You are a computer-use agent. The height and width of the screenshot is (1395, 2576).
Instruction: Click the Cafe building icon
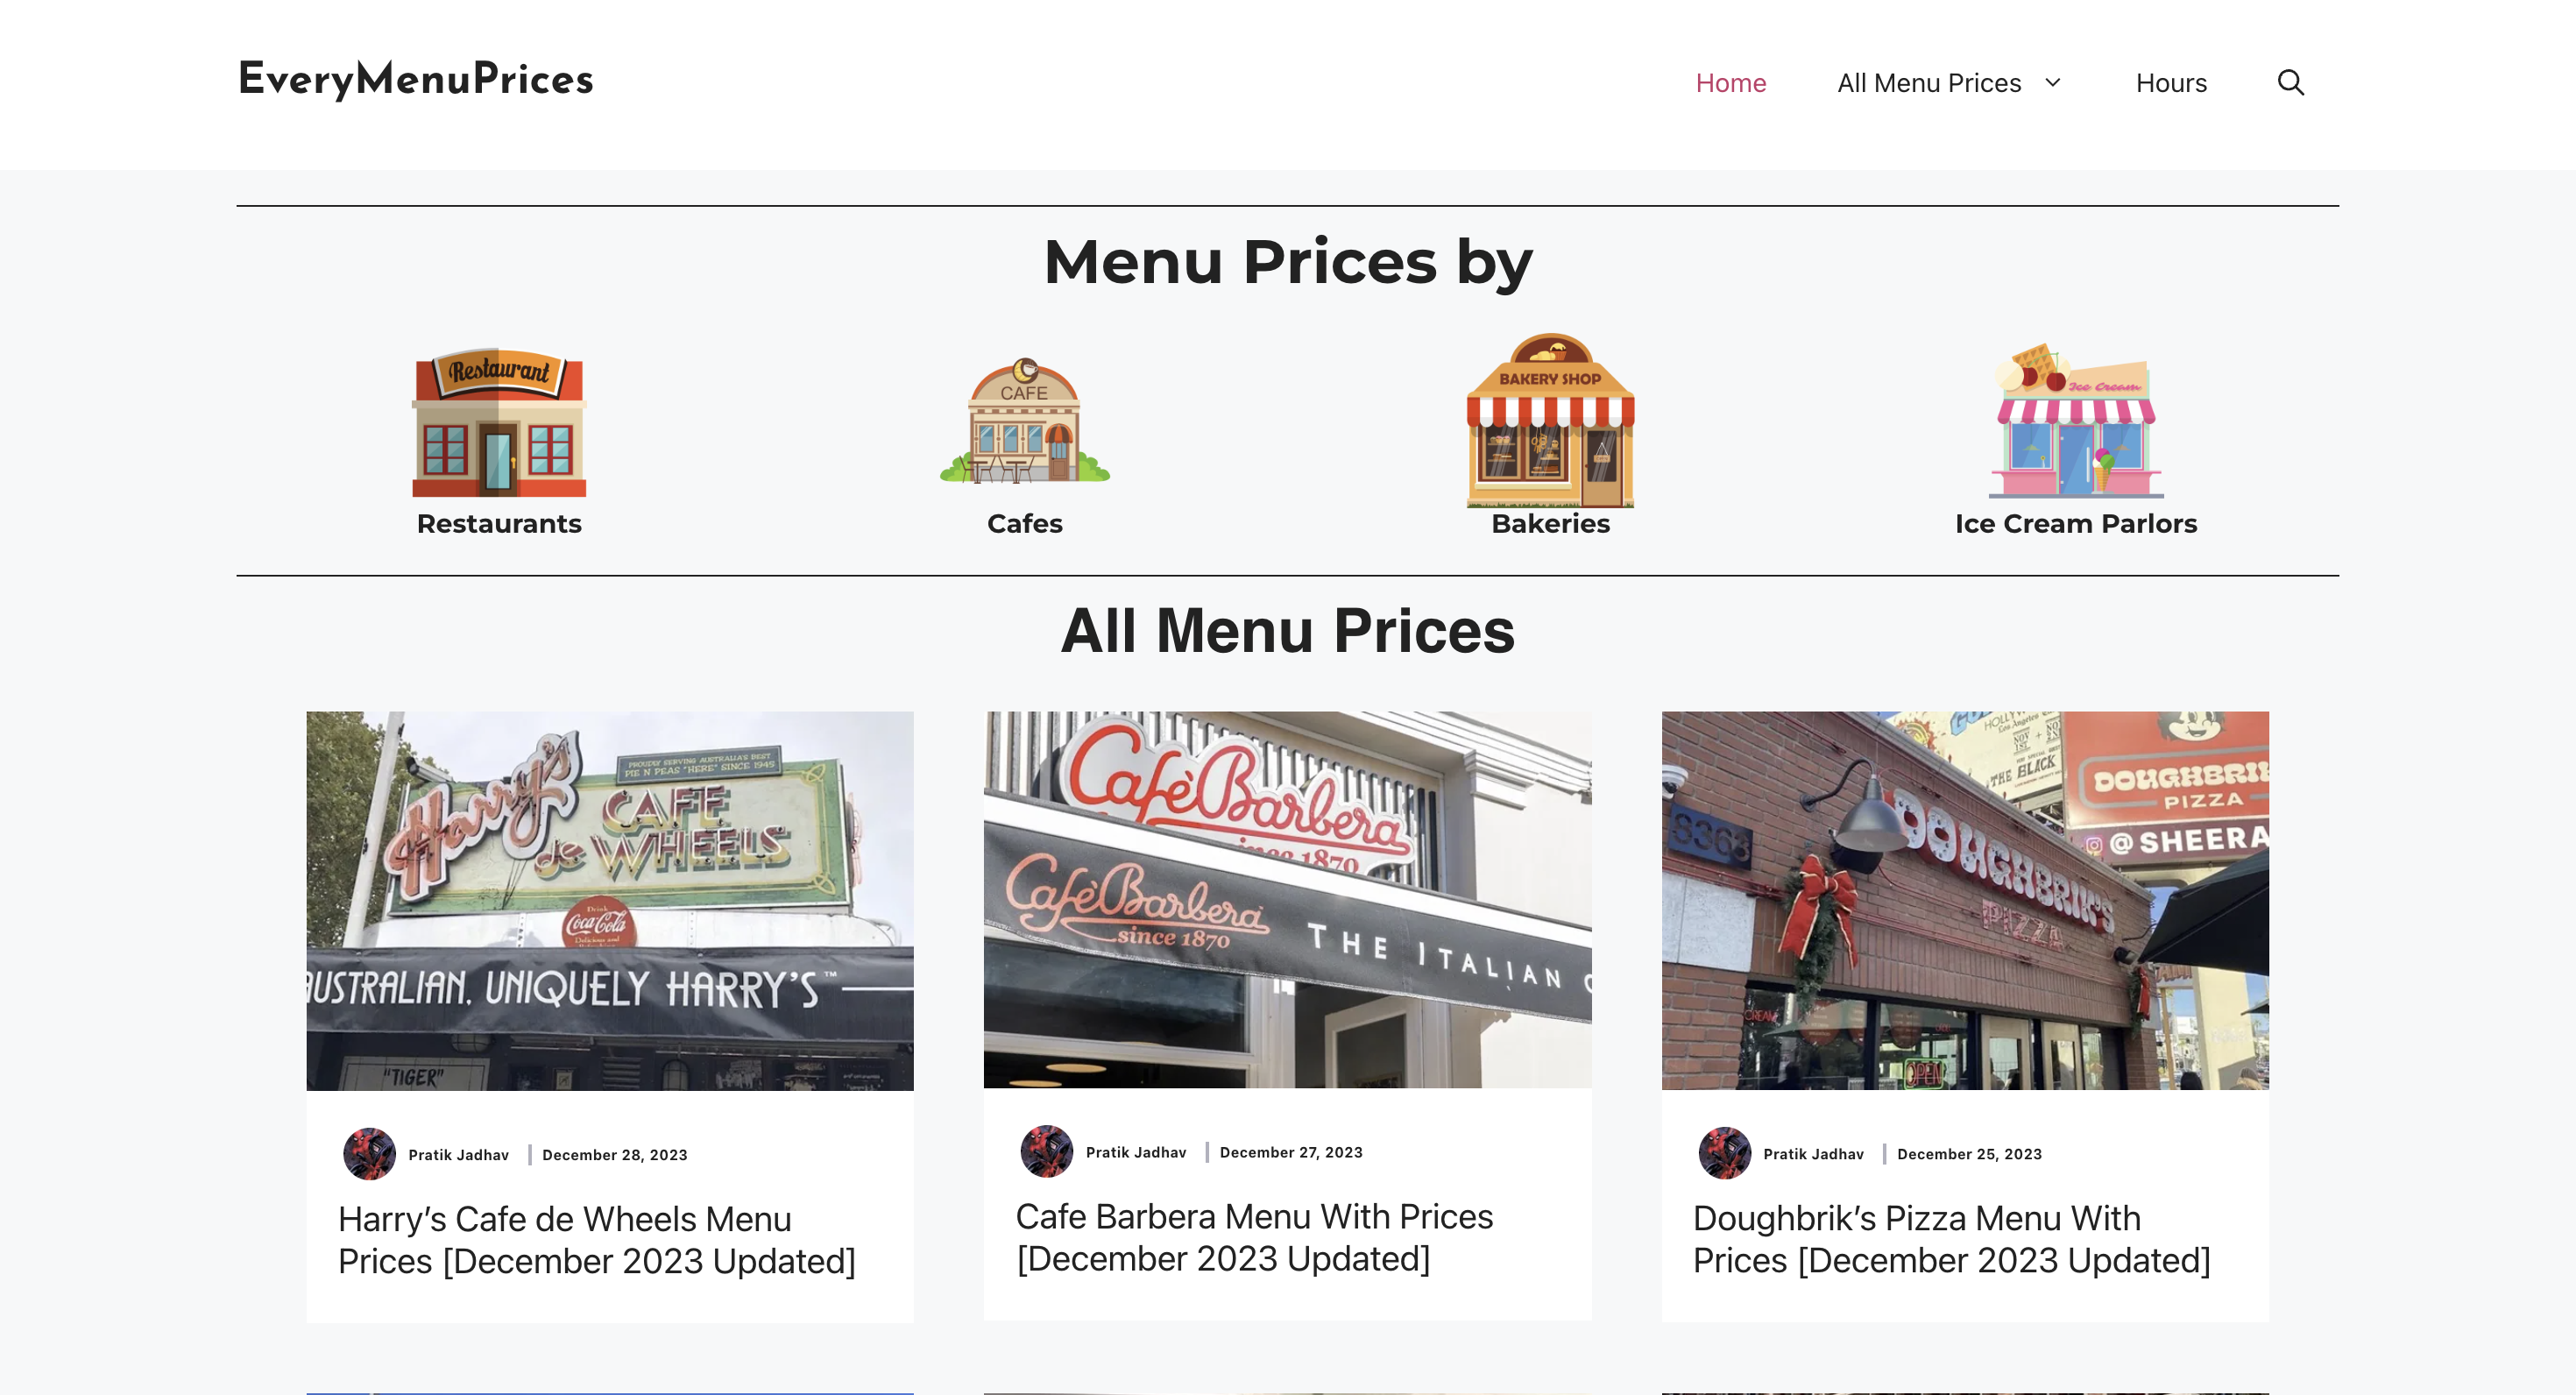pos(1024,421)
